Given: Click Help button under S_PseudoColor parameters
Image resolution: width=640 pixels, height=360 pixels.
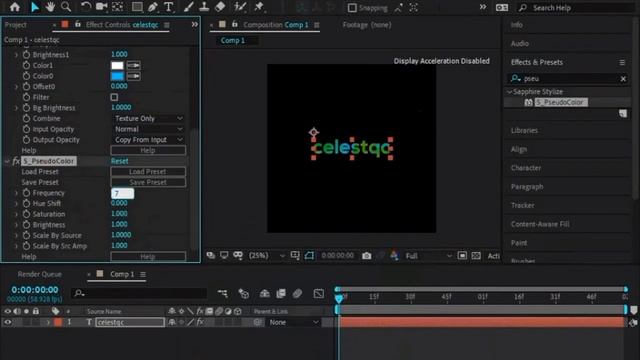Looking at the screenshot, I should pos(148,256).
